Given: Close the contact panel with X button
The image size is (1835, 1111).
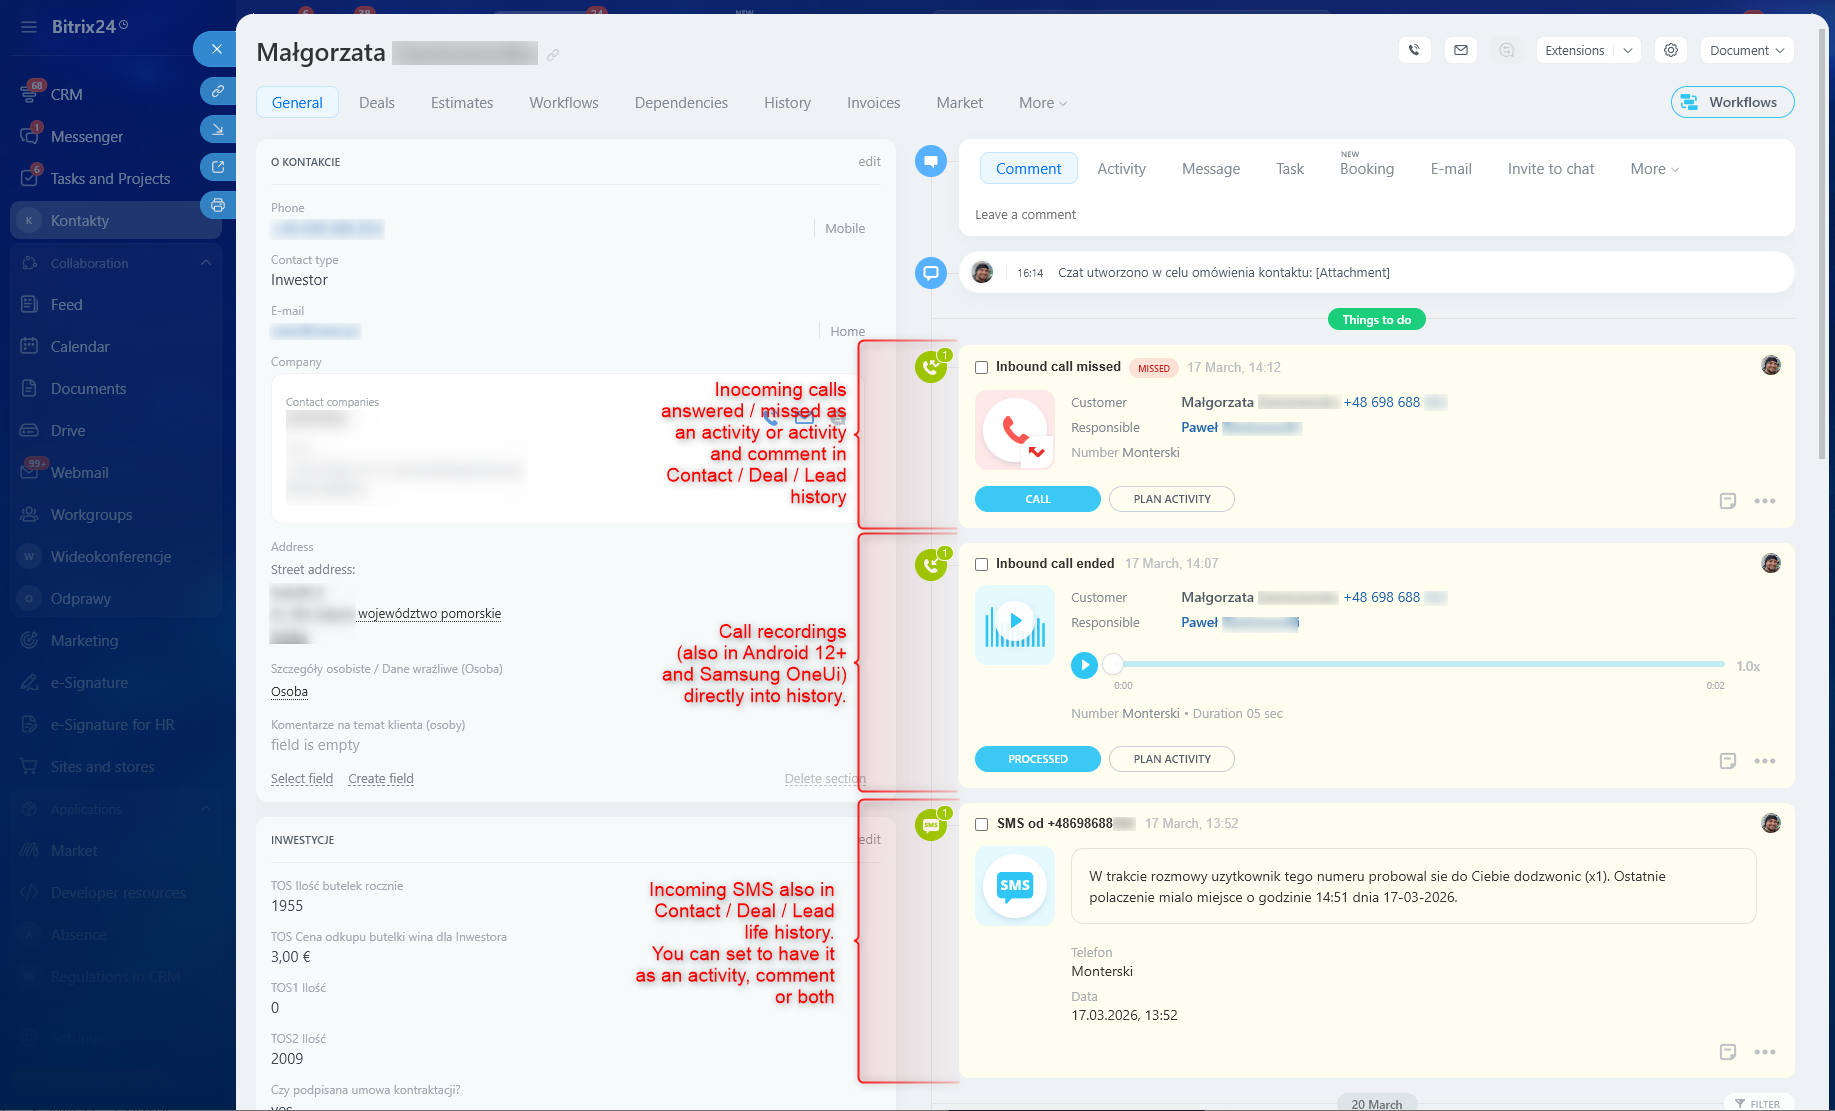Looking at the screenshot, I should pyautogui.click(x=216, y=49).
